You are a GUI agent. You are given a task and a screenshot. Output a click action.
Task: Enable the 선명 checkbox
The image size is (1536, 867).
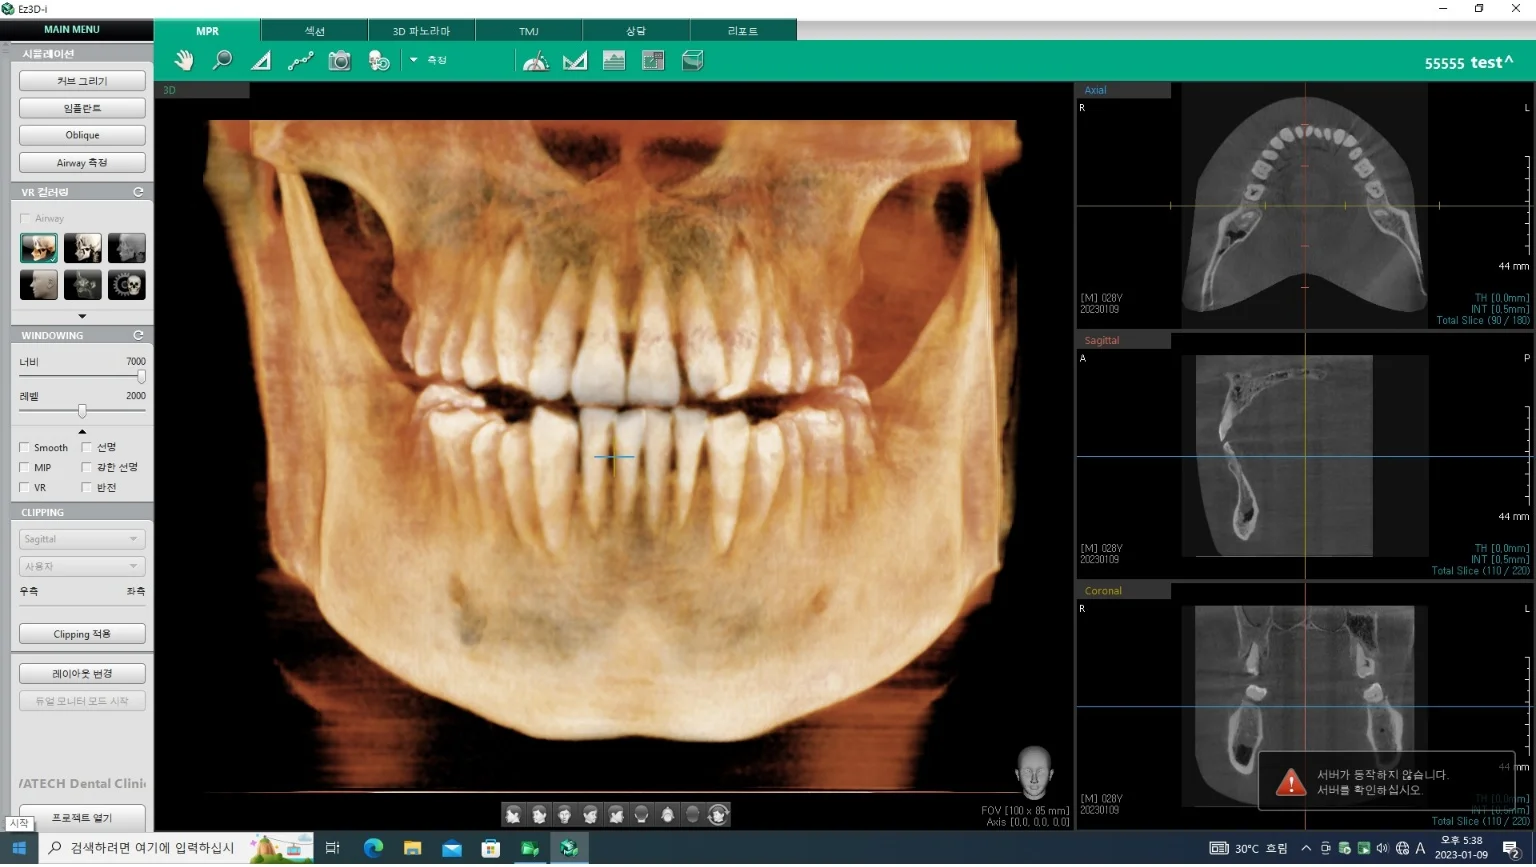87,448
